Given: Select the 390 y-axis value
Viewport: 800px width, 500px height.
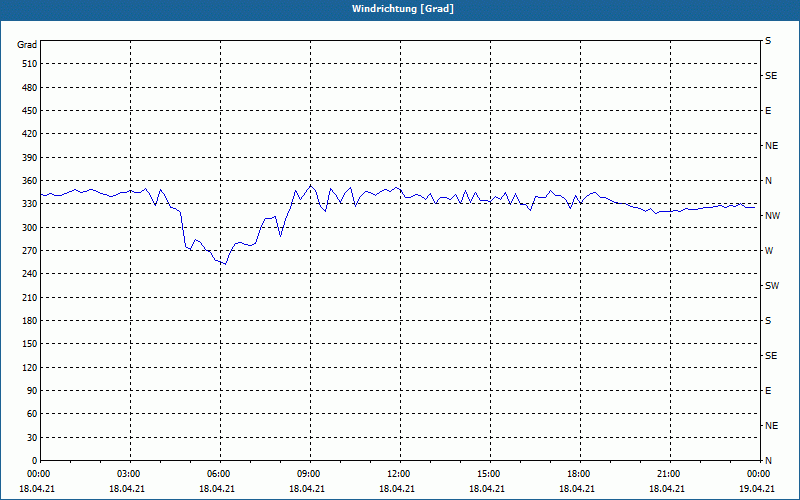Looking at the screenshot, I should (x=29, y=157).
